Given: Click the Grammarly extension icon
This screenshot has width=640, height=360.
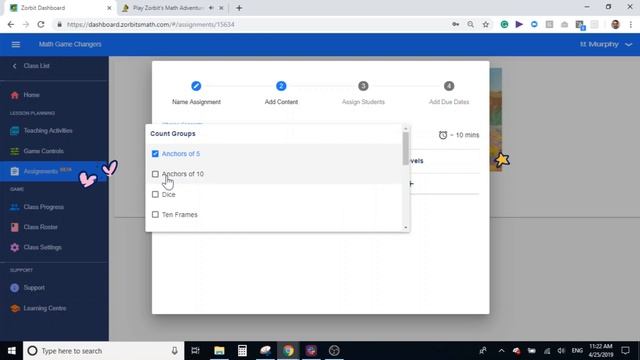Looking at the screenshot, I should tap(504, 24).
